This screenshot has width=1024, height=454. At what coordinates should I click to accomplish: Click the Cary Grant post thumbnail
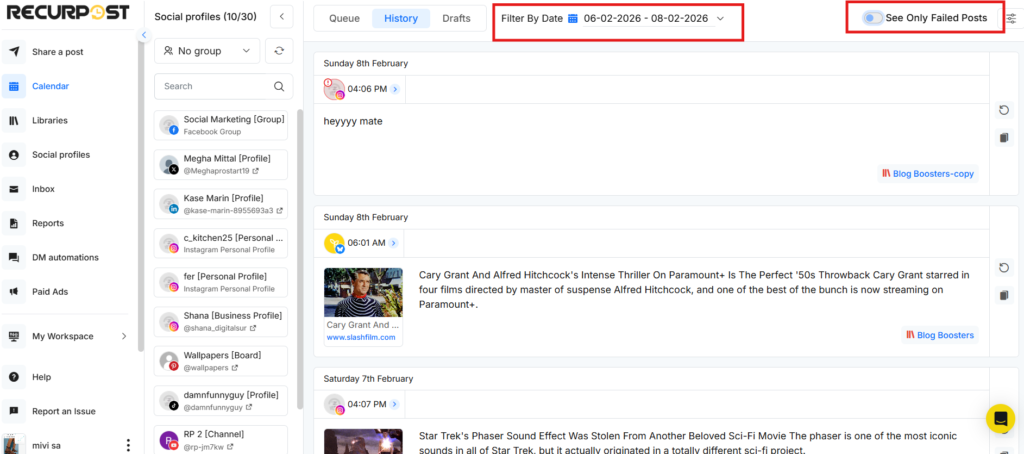(362, 293)
